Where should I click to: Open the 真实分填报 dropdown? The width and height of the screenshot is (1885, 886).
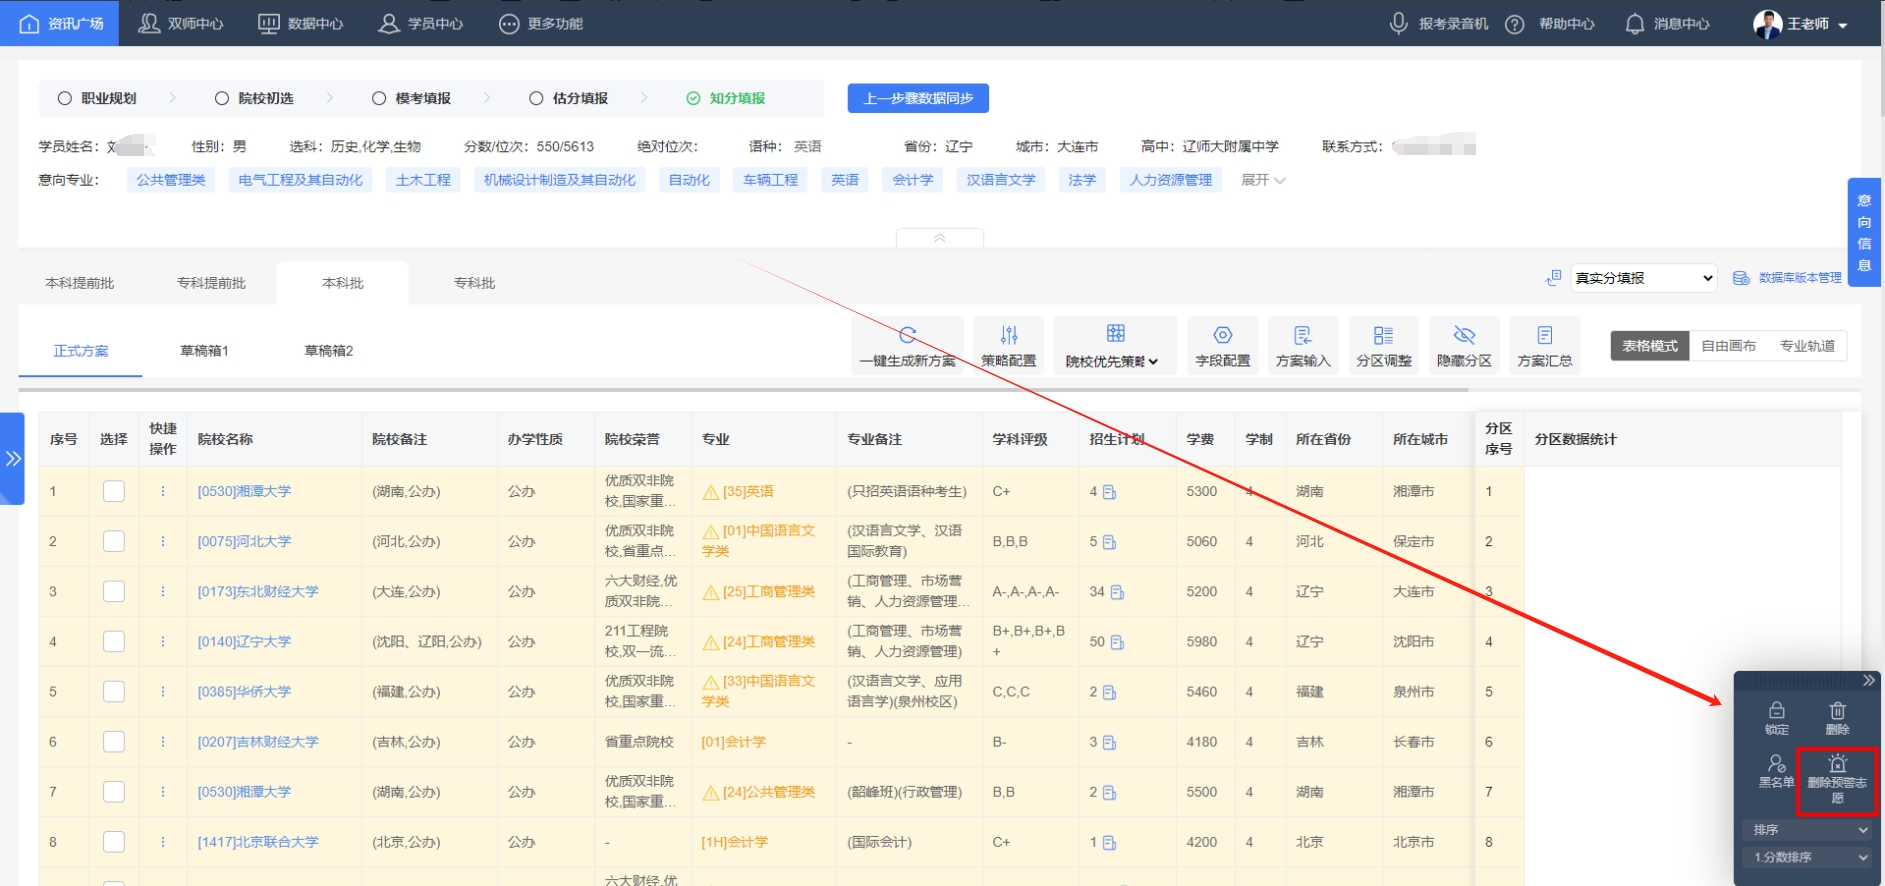(1643, 278)
